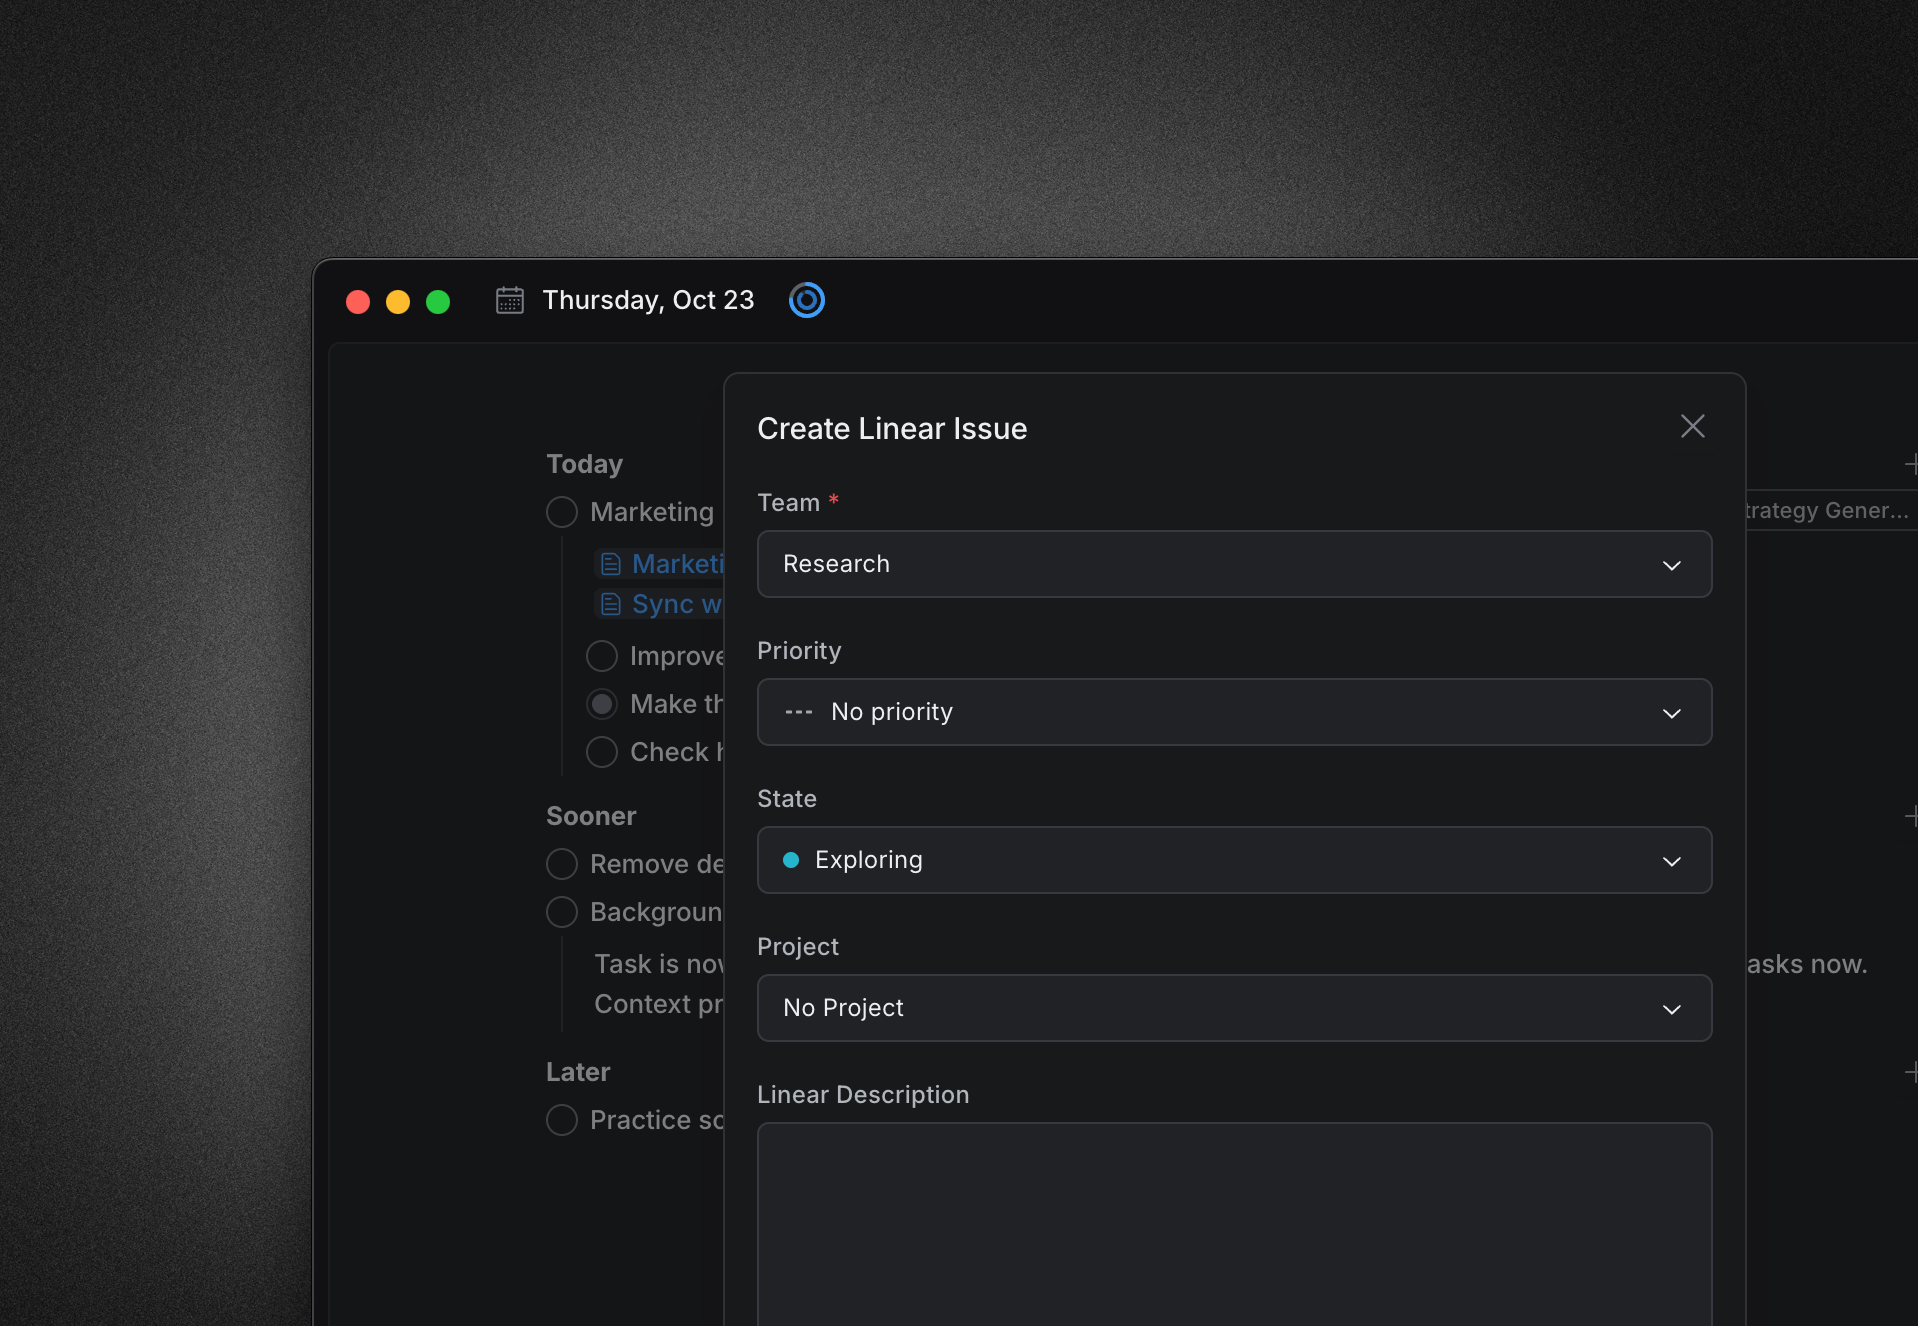Screen dimensions: 1918x1326
Task: Check the Remove task circle under Sooner
Action: 562,864
